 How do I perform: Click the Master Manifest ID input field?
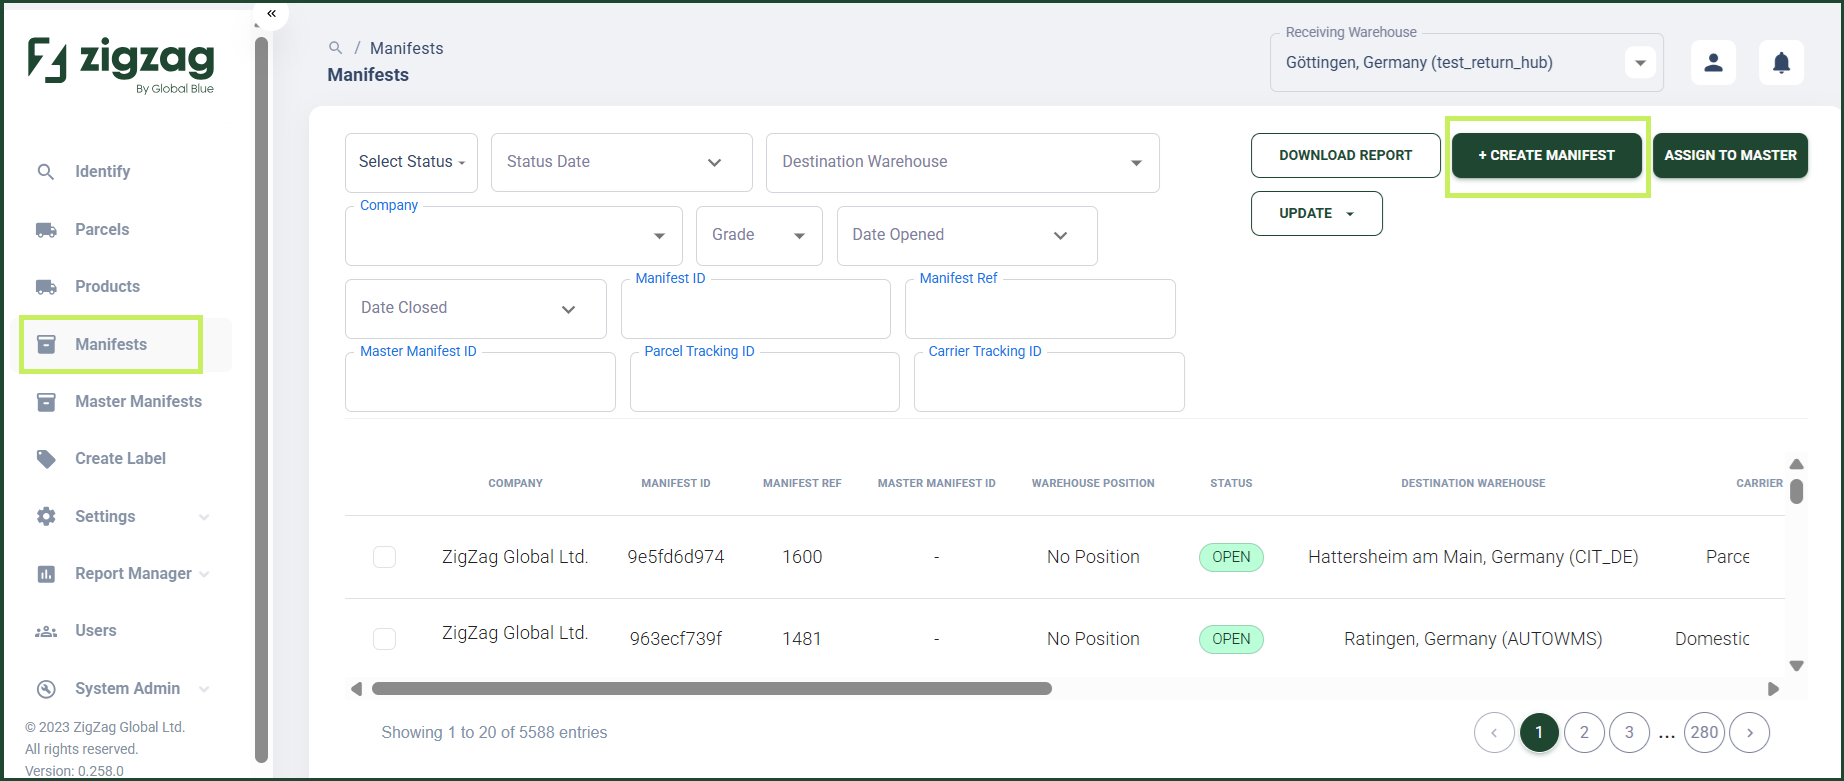click(x=480, y=382)
